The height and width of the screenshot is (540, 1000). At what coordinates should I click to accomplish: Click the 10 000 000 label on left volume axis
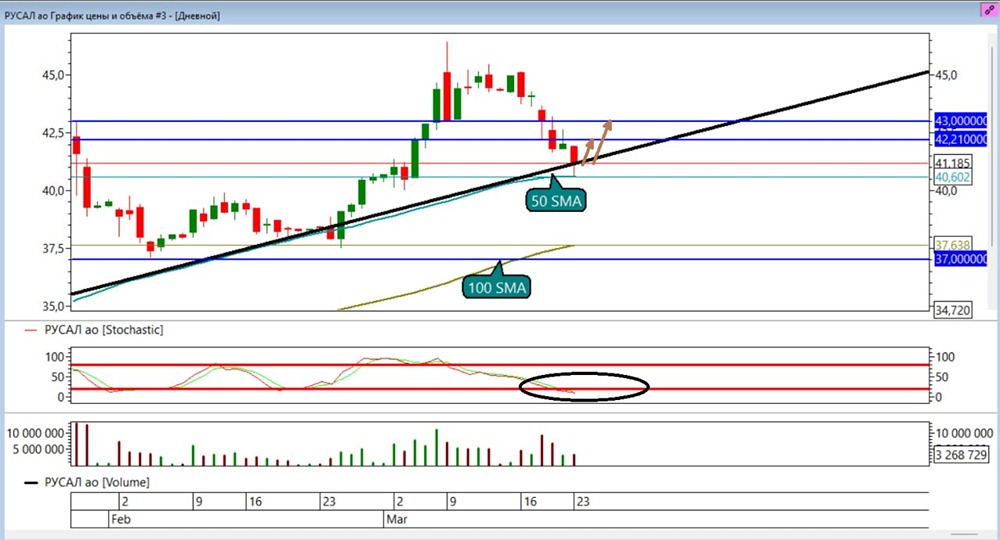[x=36, y=433]
